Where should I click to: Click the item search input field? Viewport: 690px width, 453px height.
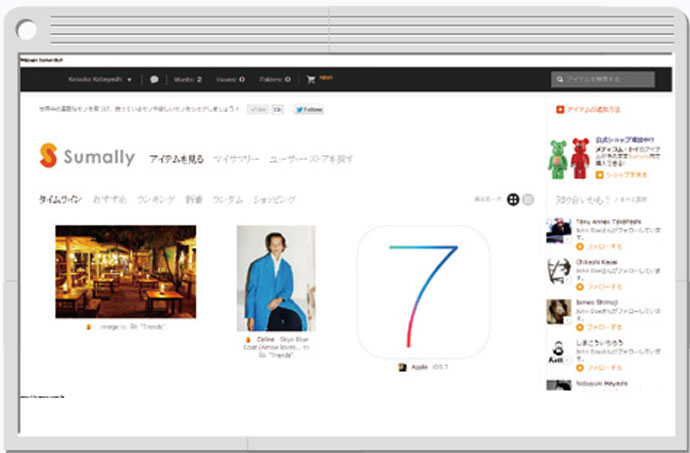click(603, 80)
